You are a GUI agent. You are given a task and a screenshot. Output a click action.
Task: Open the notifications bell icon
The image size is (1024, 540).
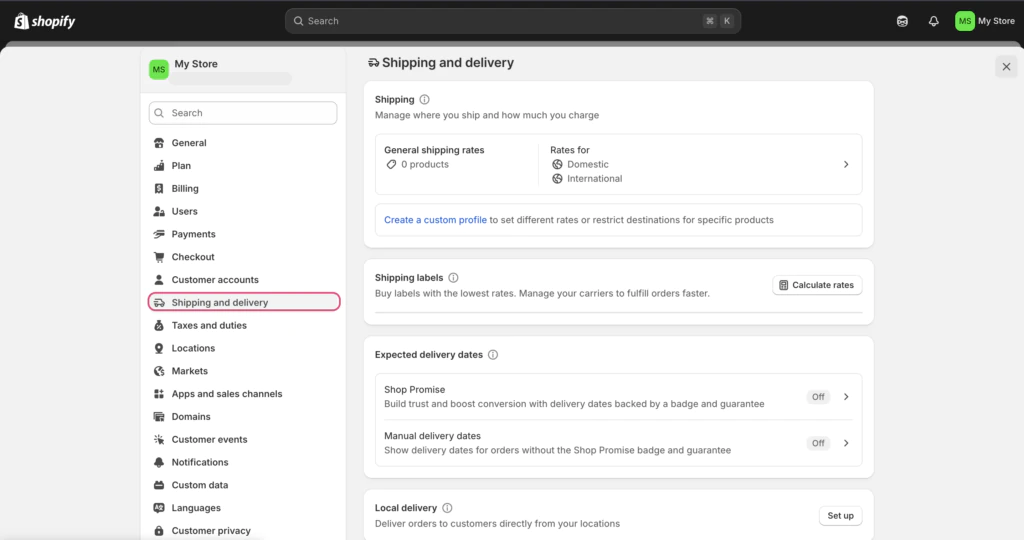[933, 21]
